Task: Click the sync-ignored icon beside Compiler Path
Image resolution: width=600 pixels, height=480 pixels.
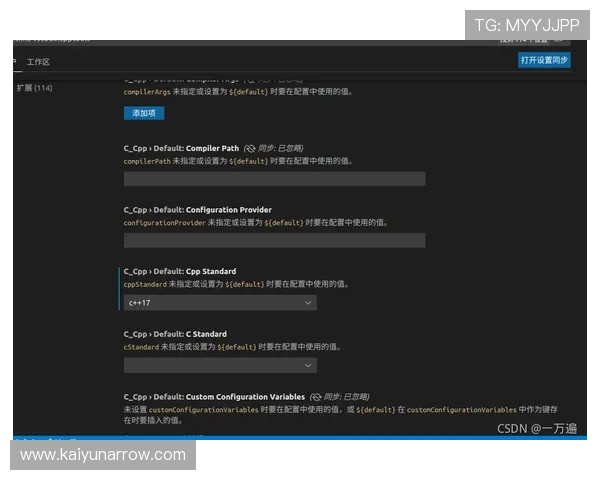Action: (250, 148)
